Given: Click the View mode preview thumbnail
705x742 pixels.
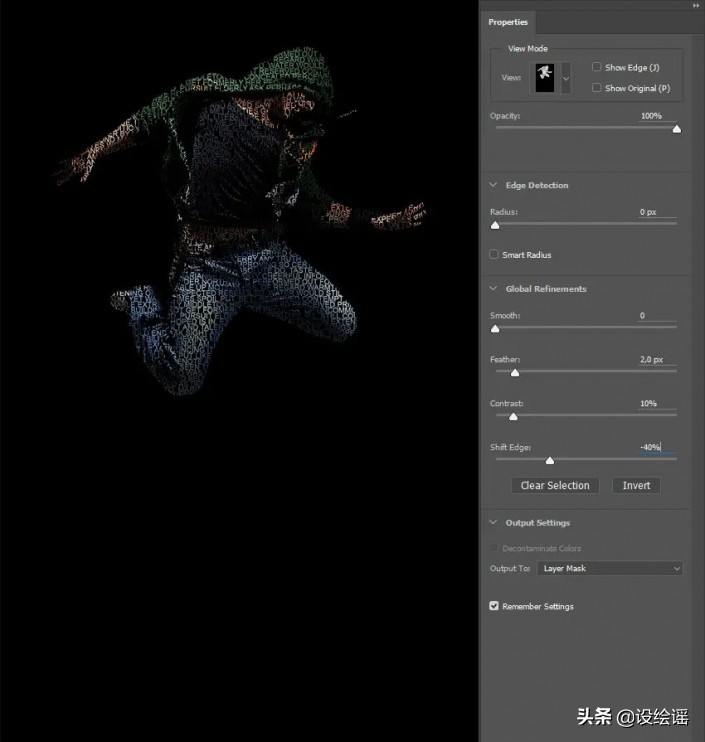Looking at the screenshot, I should (545, 77).
